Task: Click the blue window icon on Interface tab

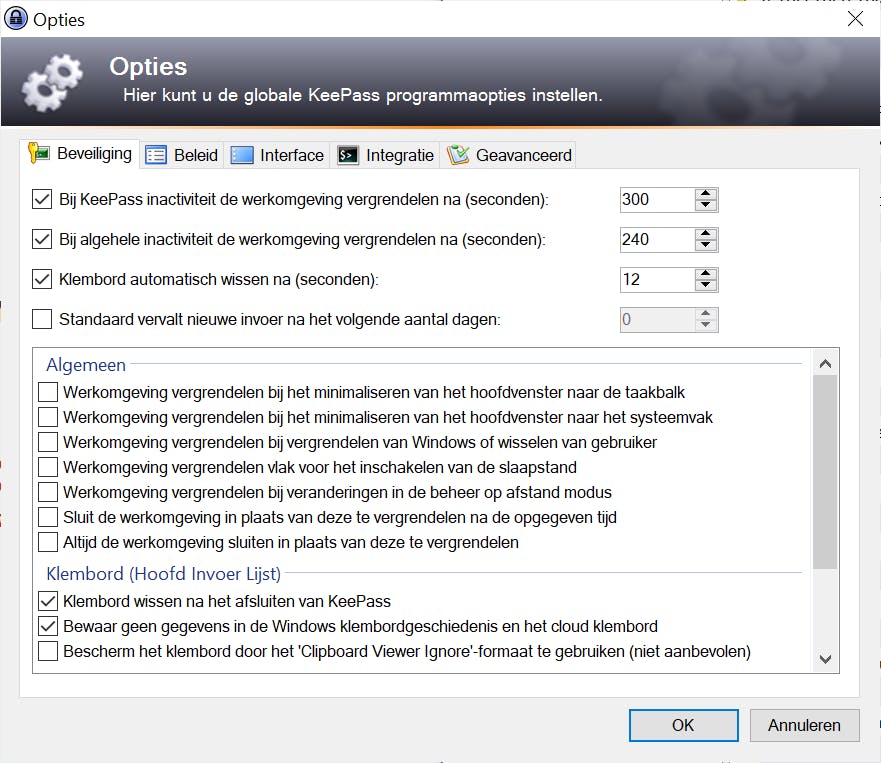Action: 242,155
